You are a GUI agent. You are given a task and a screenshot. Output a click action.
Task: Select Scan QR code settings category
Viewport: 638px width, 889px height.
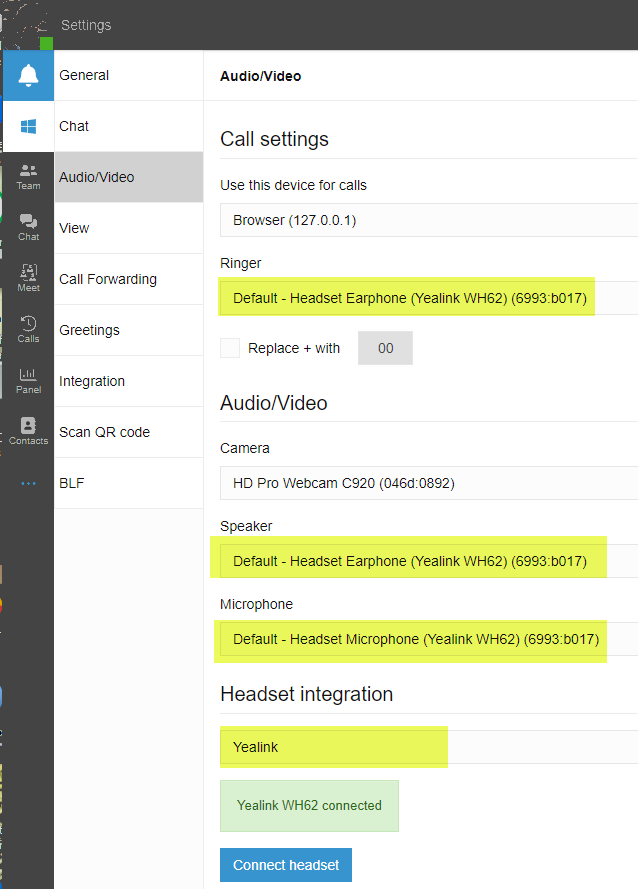[129, 433]
